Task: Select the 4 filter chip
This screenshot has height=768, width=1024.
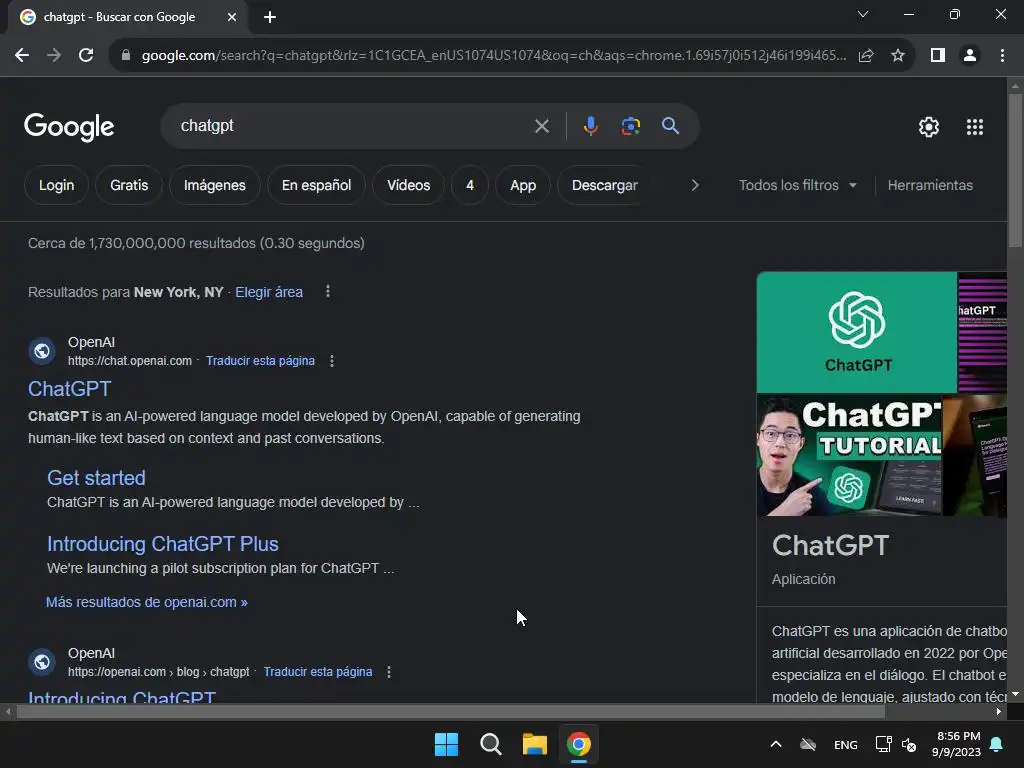Action: click(470, 185)
